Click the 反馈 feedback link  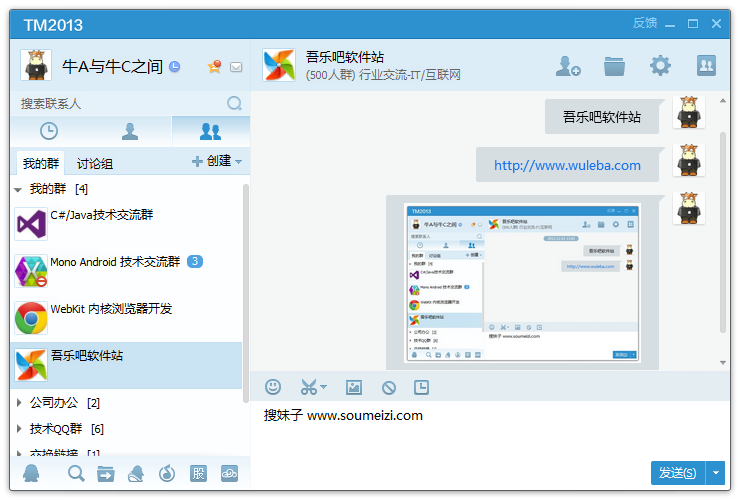645,23
